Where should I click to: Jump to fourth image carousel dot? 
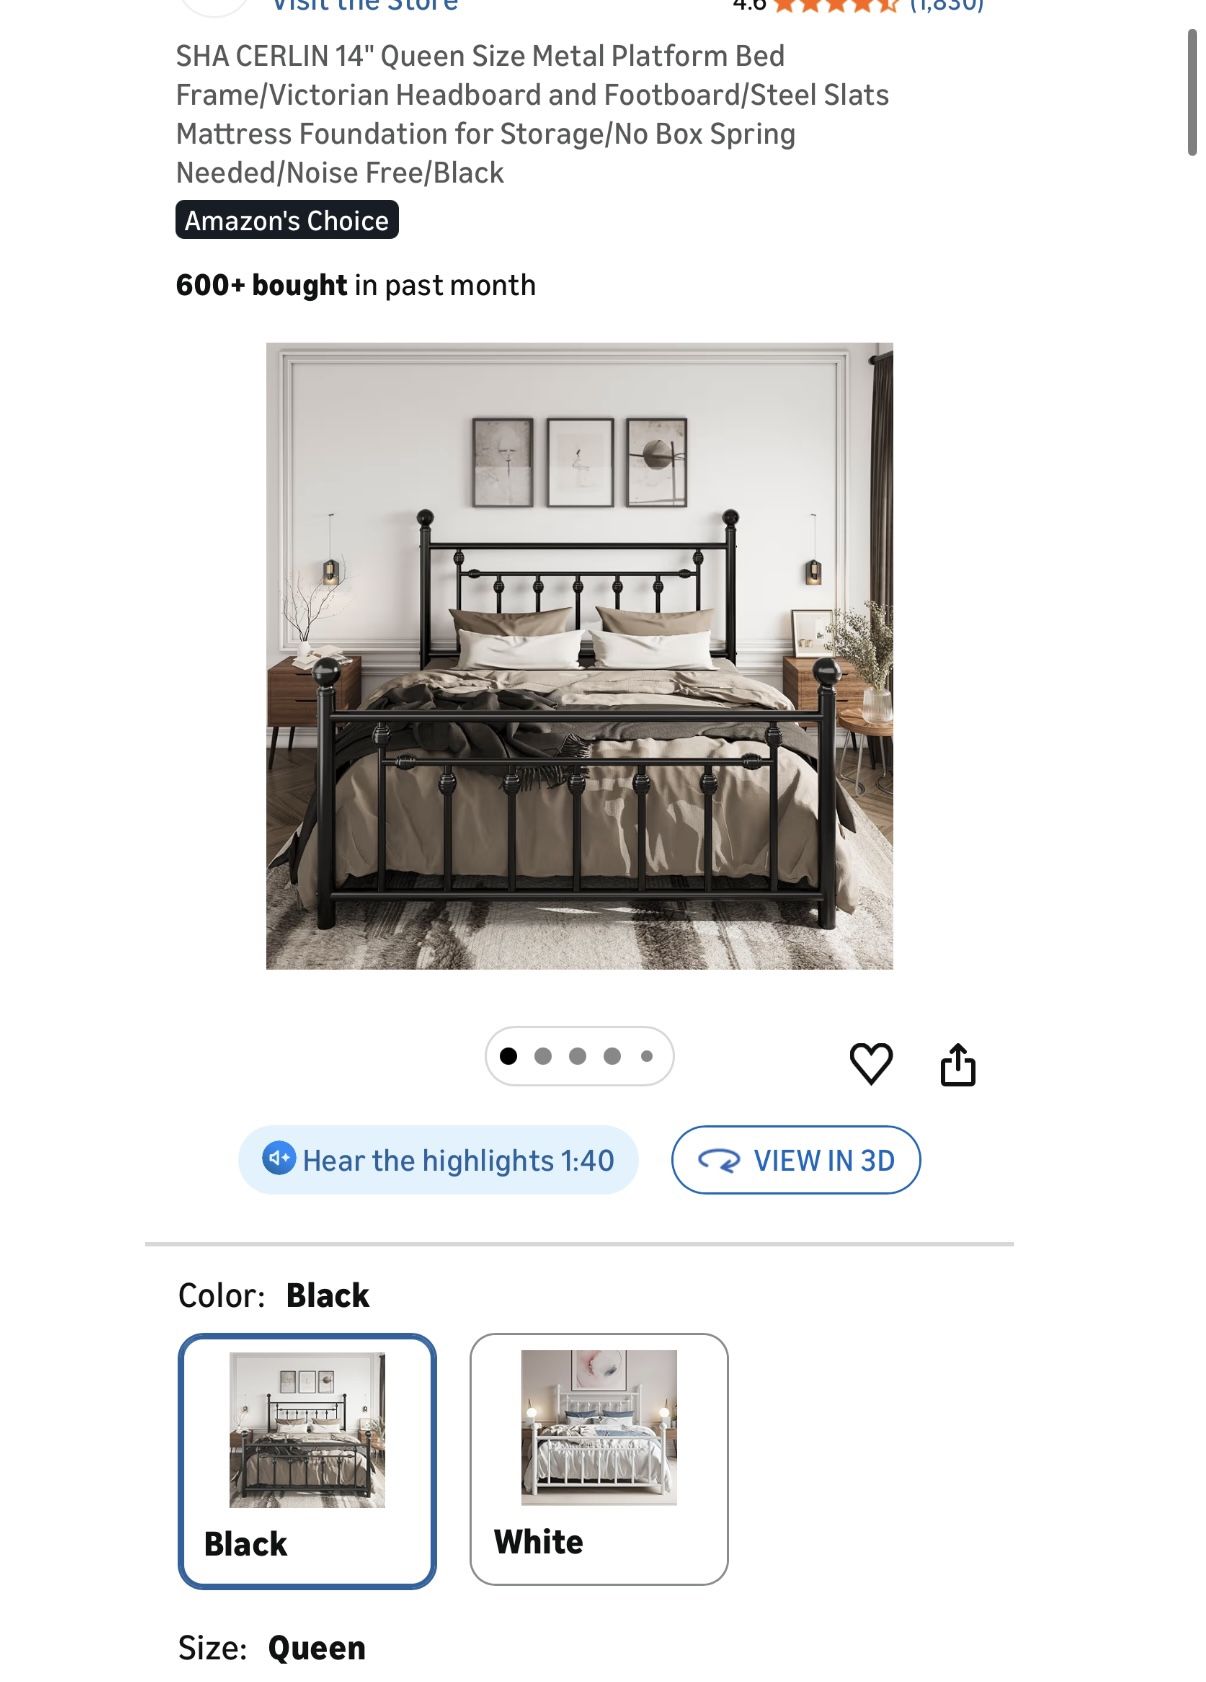coord(612,1056)
